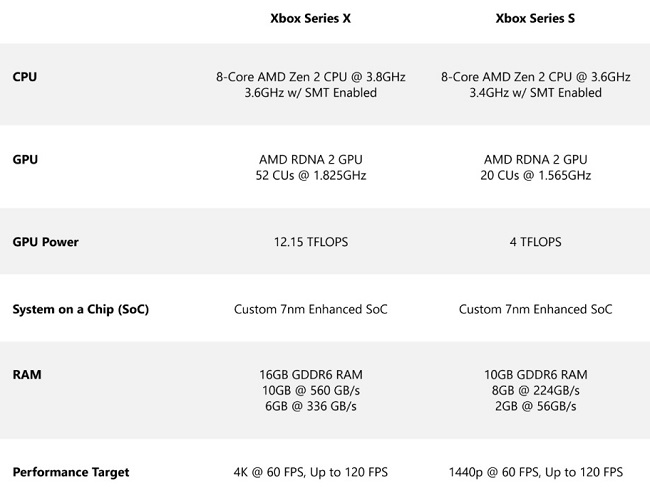The image size is (650, 493).
Task: Select the 20 CUs @ 1.565GHz text
Action: (538, 176)
